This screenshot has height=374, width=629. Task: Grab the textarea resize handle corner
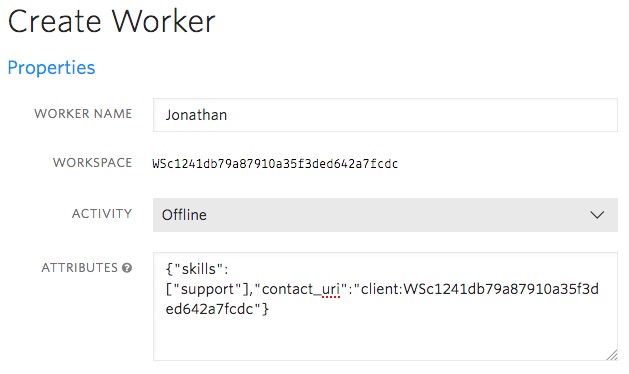(612, 355)
